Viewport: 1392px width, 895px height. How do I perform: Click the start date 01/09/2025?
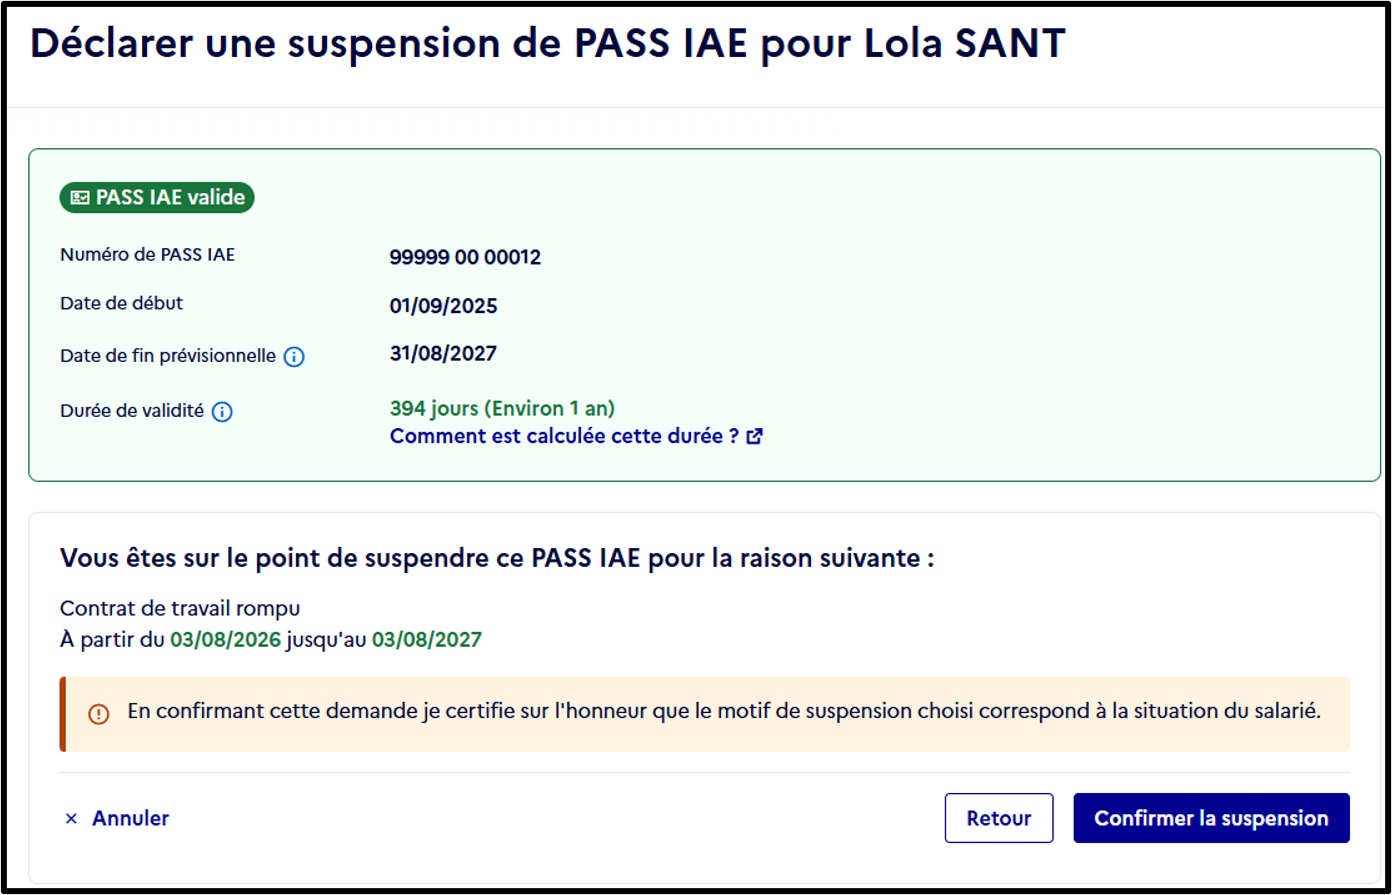(x=443, y=306)
